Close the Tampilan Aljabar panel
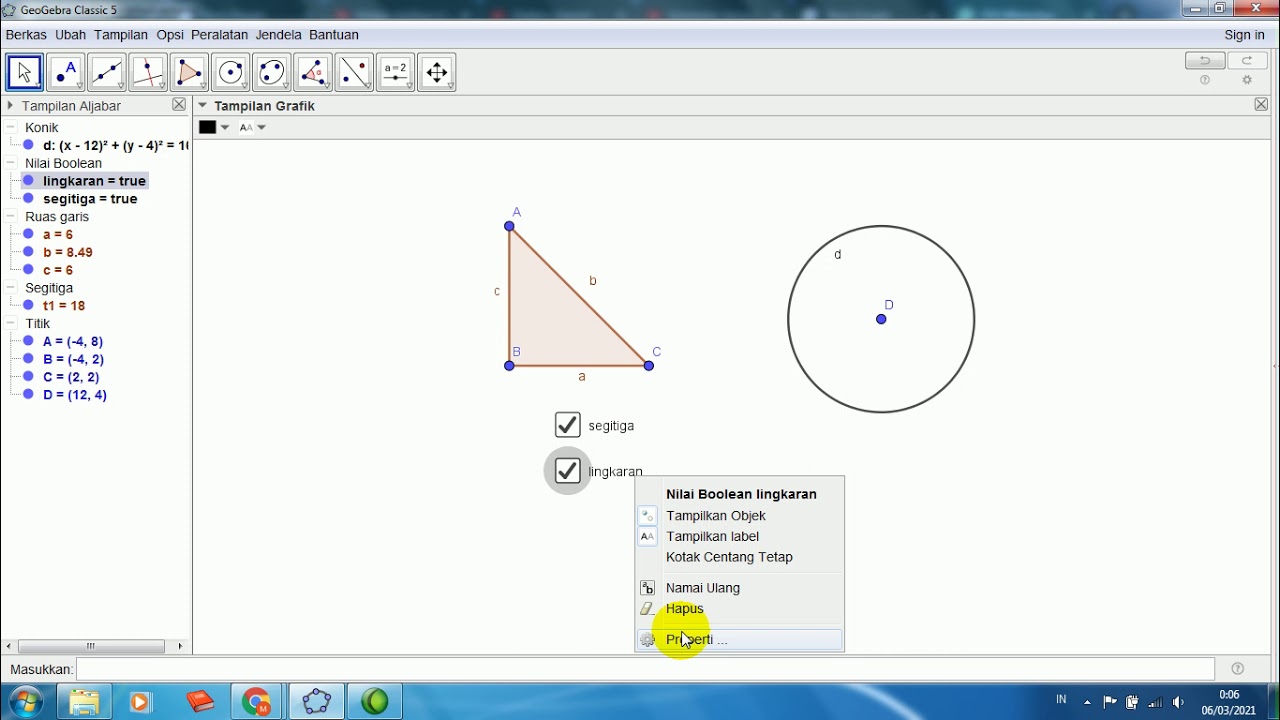This screenshot has width=1280, height=720. 179,105
